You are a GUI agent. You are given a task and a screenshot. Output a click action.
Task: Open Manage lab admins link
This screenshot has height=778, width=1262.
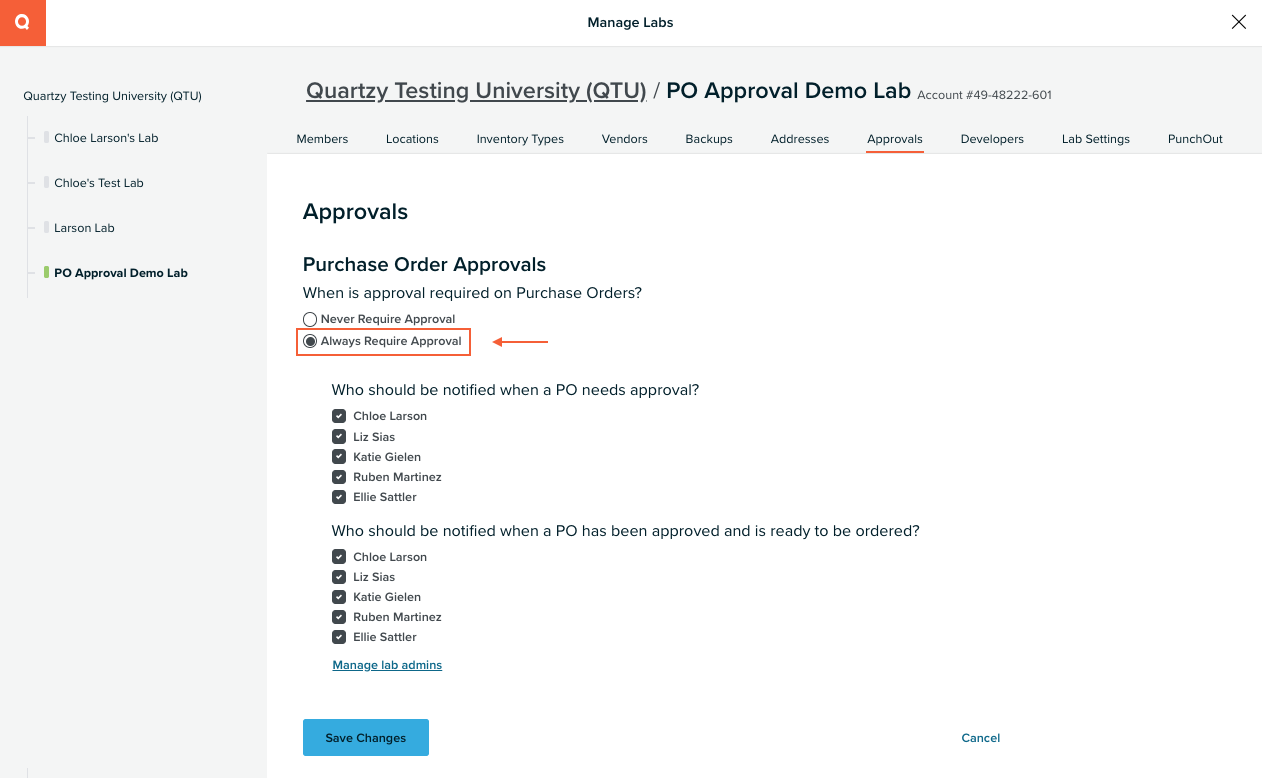pyautogui.click(x=387, y=665)
